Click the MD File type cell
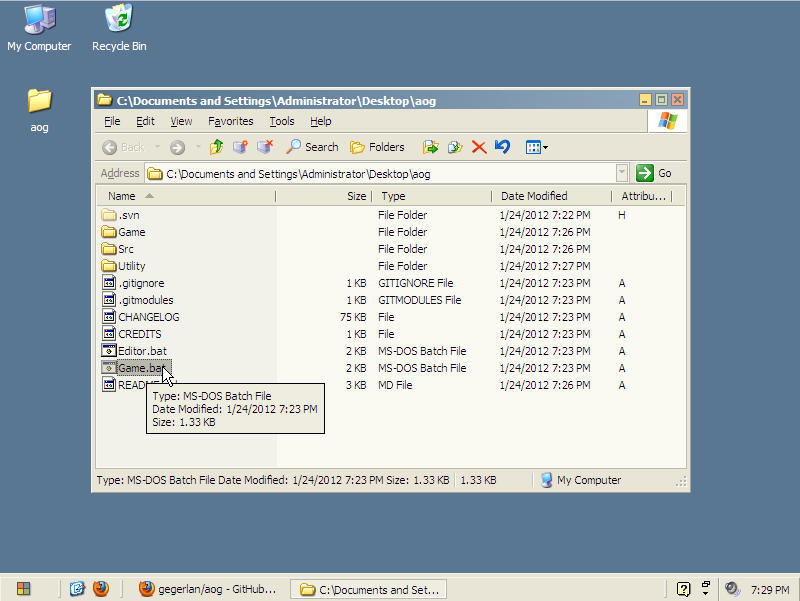The height and width of the screenshot is (601, 800). pos(395,385)
